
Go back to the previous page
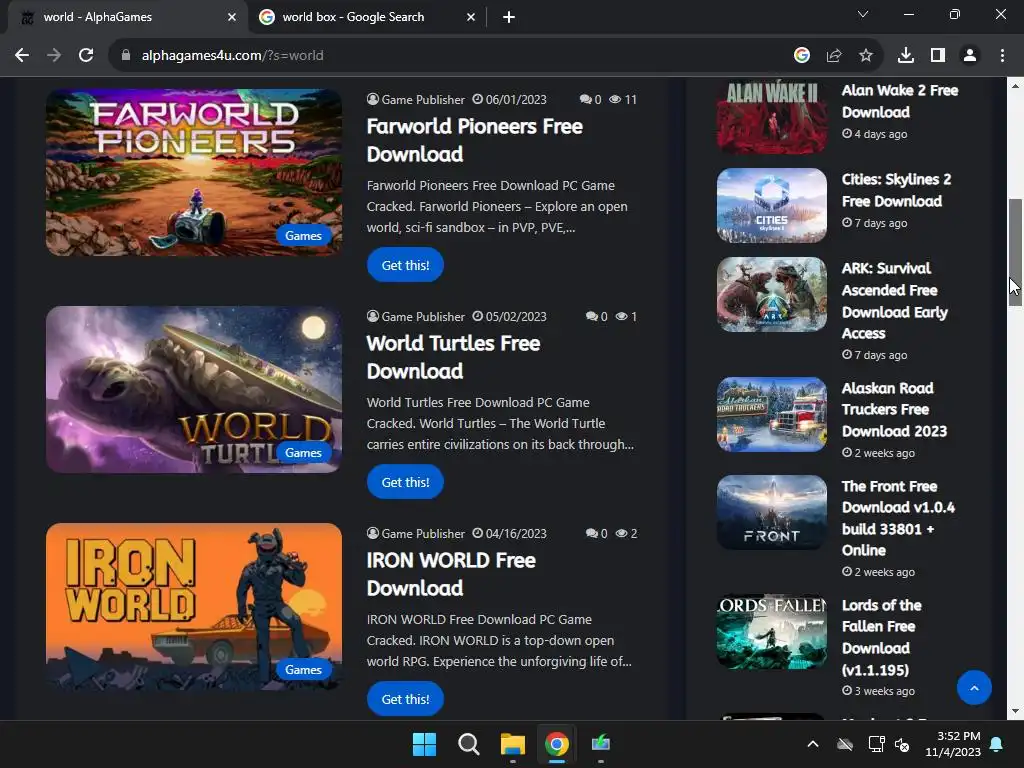point(22,56)
